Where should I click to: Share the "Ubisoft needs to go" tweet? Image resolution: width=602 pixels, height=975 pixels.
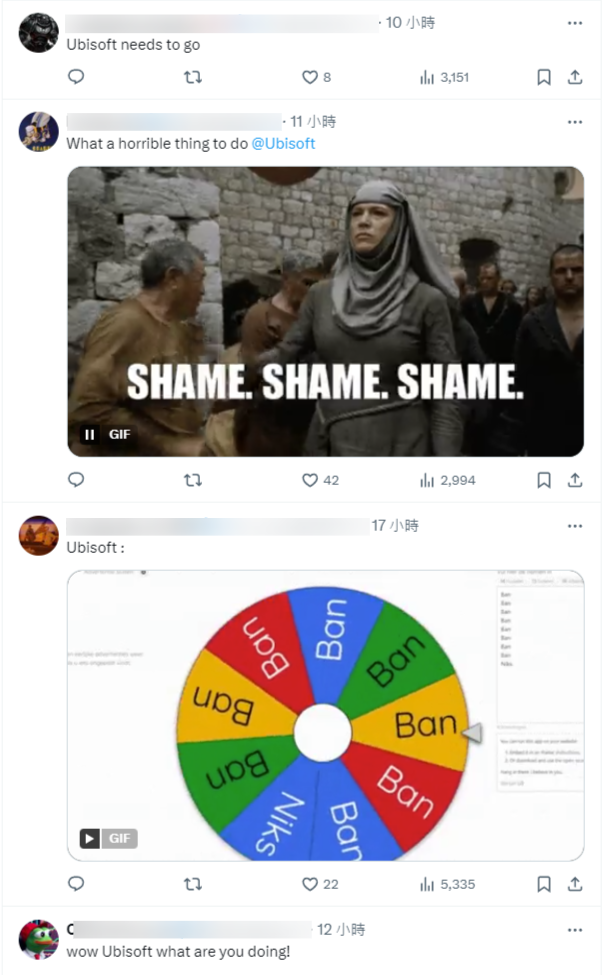click(x=575, y=77)
